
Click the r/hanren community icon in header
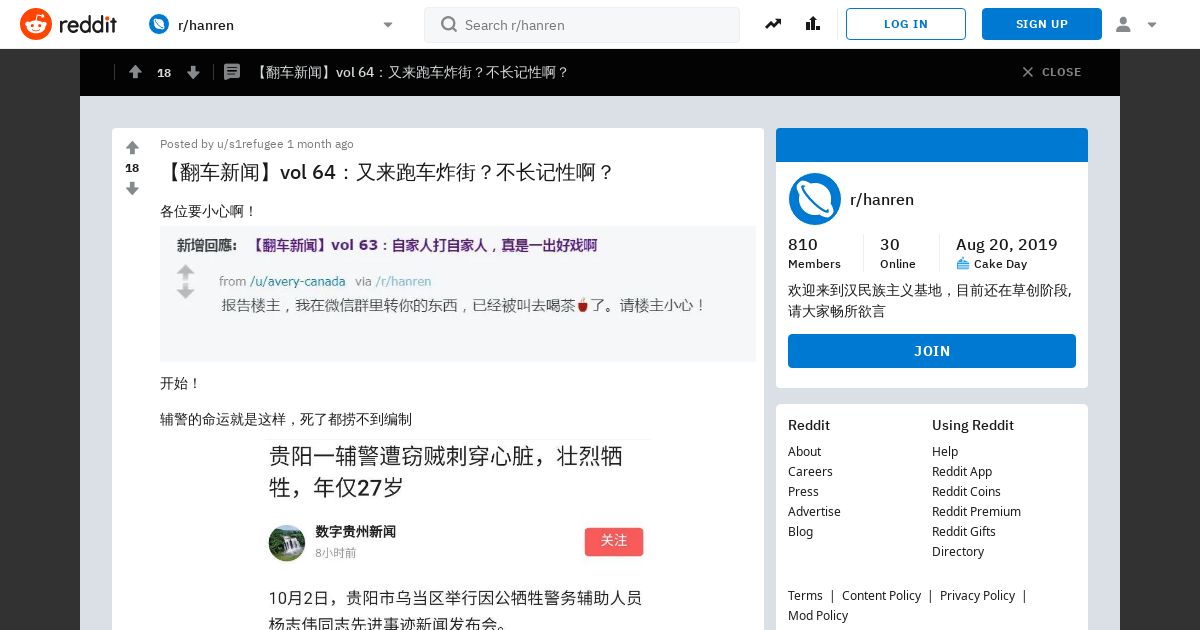coord(159,24)
